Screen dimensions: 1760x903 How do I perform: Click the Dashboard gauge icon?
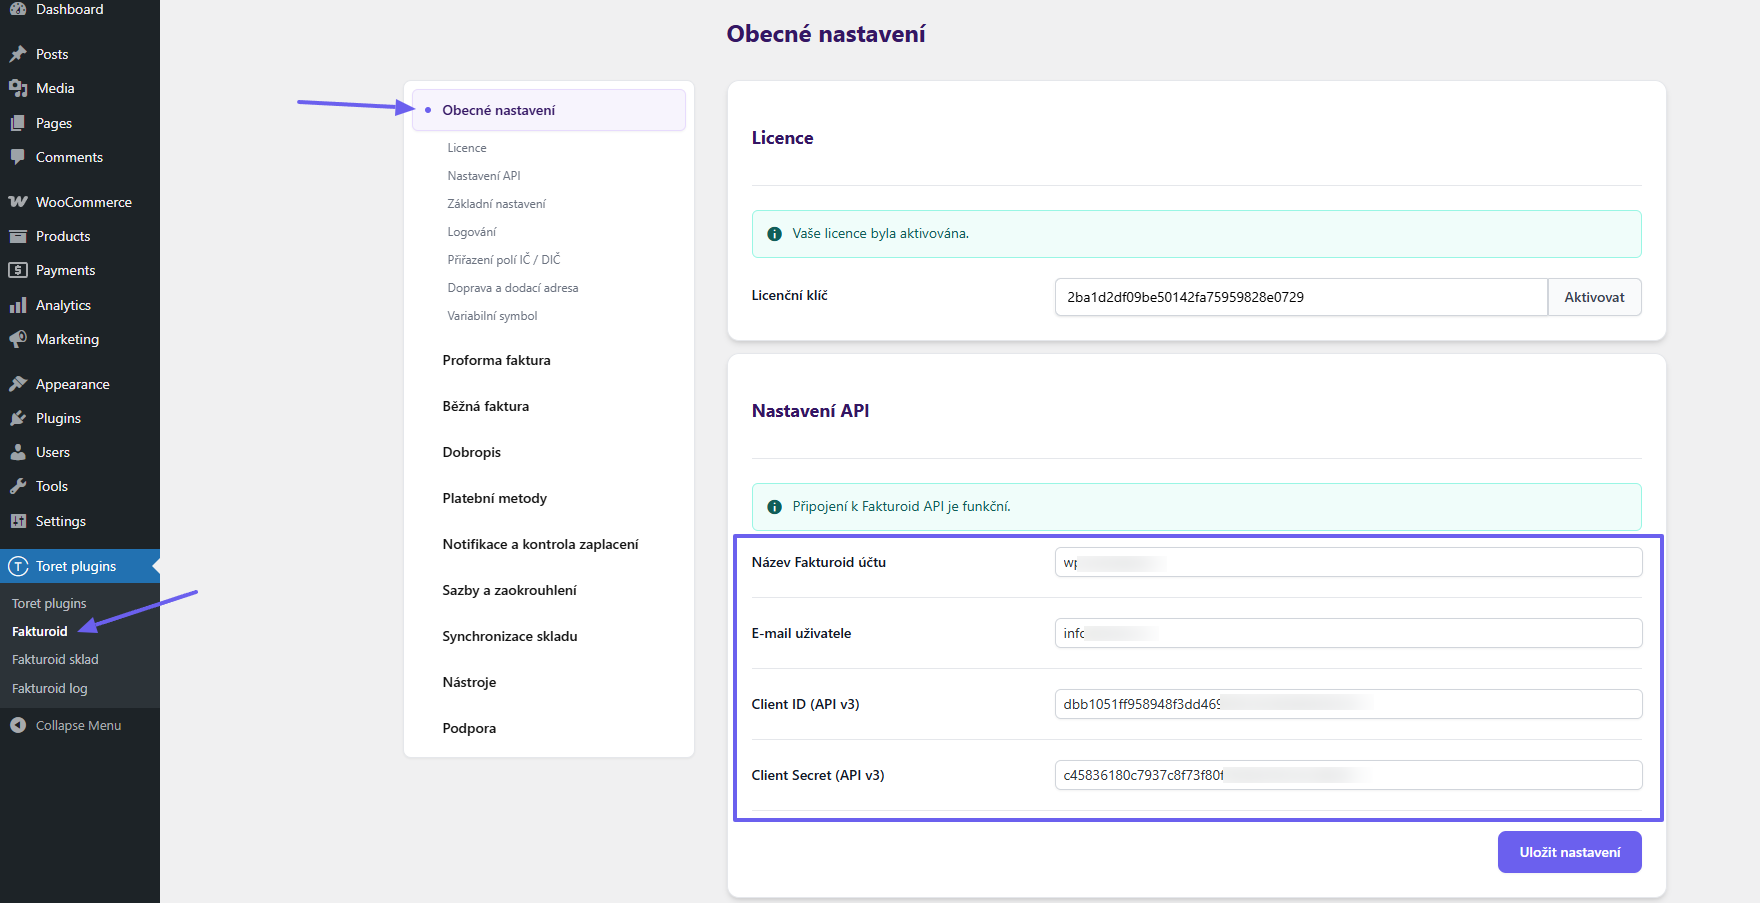(x=18, y=9)
